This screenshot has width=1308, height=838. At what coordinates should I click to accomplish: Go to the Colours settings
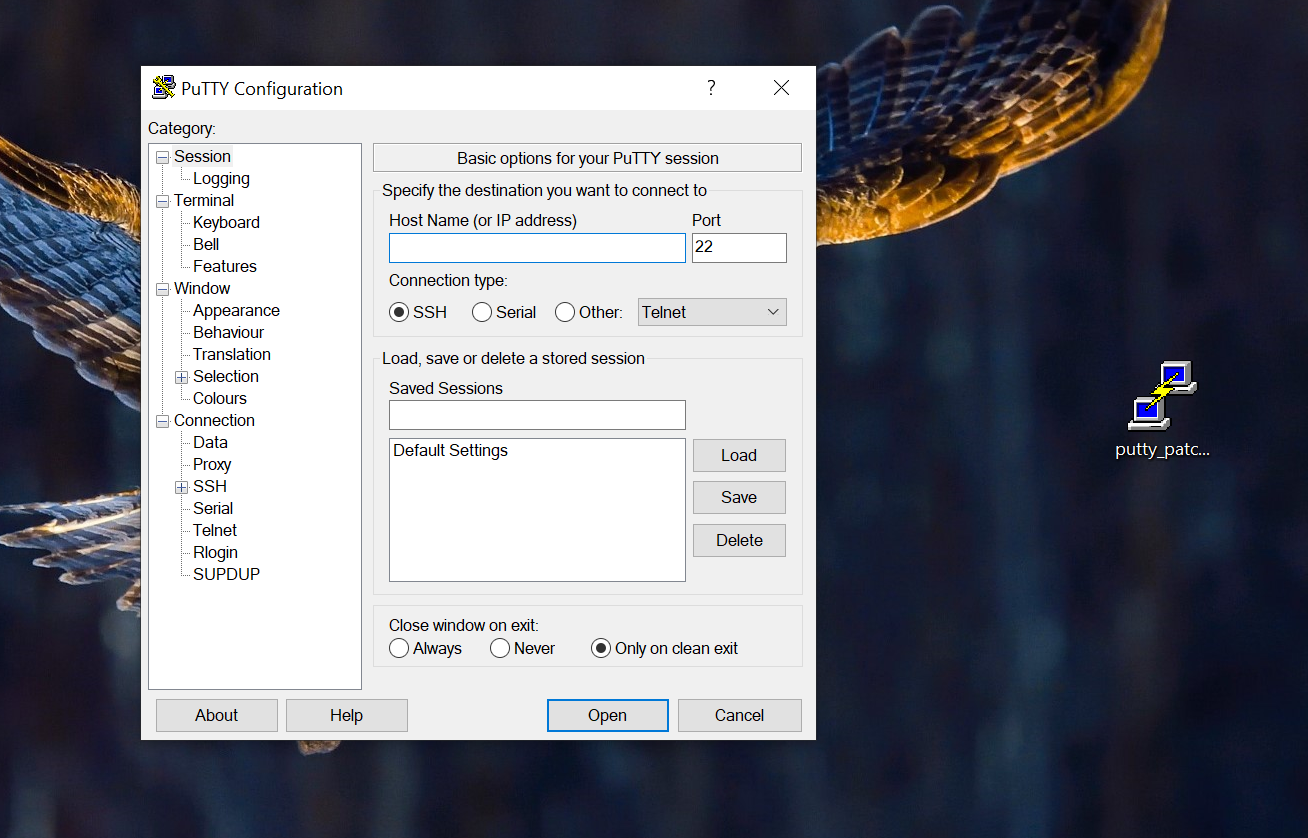click(x=220, y=399)
